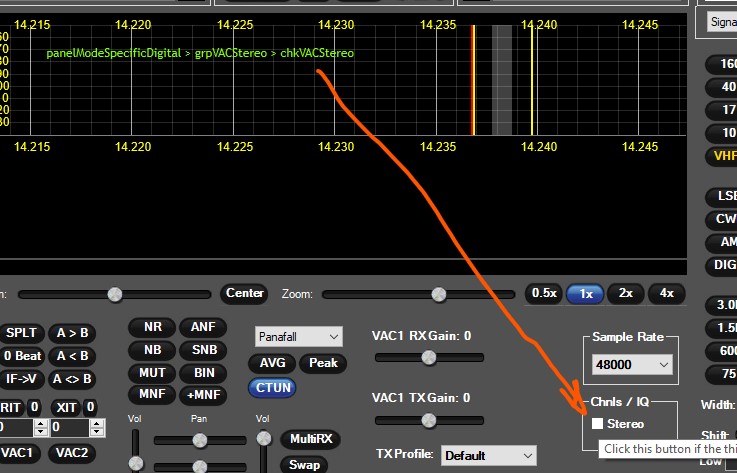Toggle MUT to mute audio
Screen dimensions: 737x473
click(152, 373)
